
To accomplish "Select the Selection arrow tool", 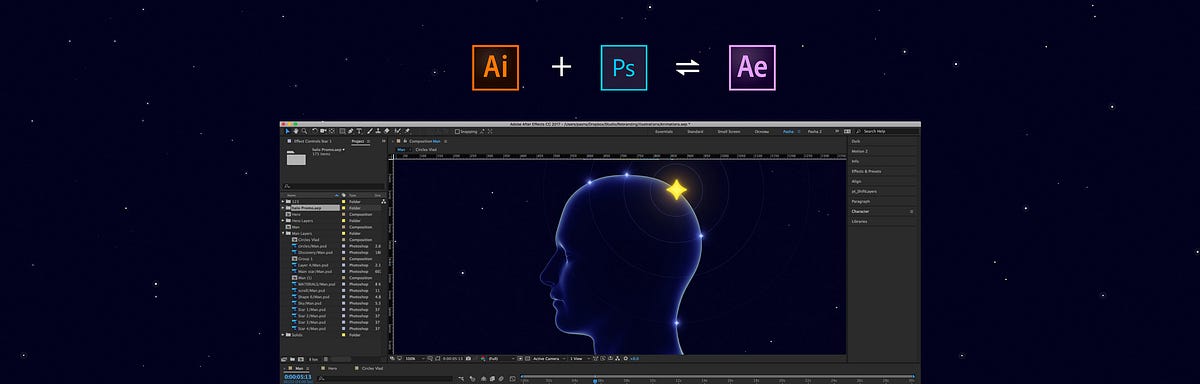I will point(287,131).
